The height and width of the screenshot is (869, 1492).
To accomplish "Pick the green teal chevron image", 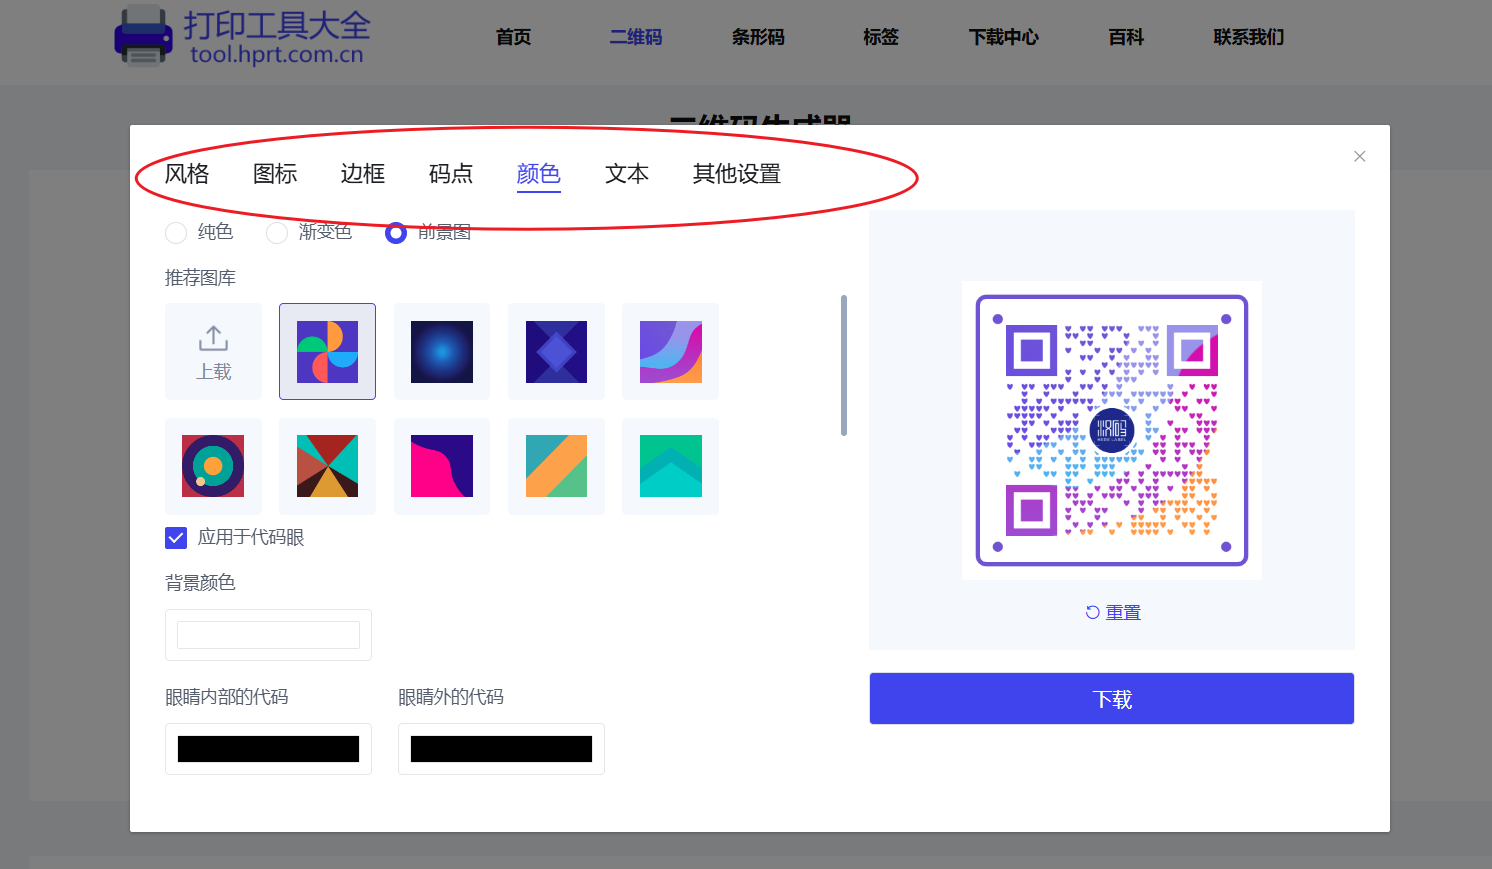I will point(671,466).
